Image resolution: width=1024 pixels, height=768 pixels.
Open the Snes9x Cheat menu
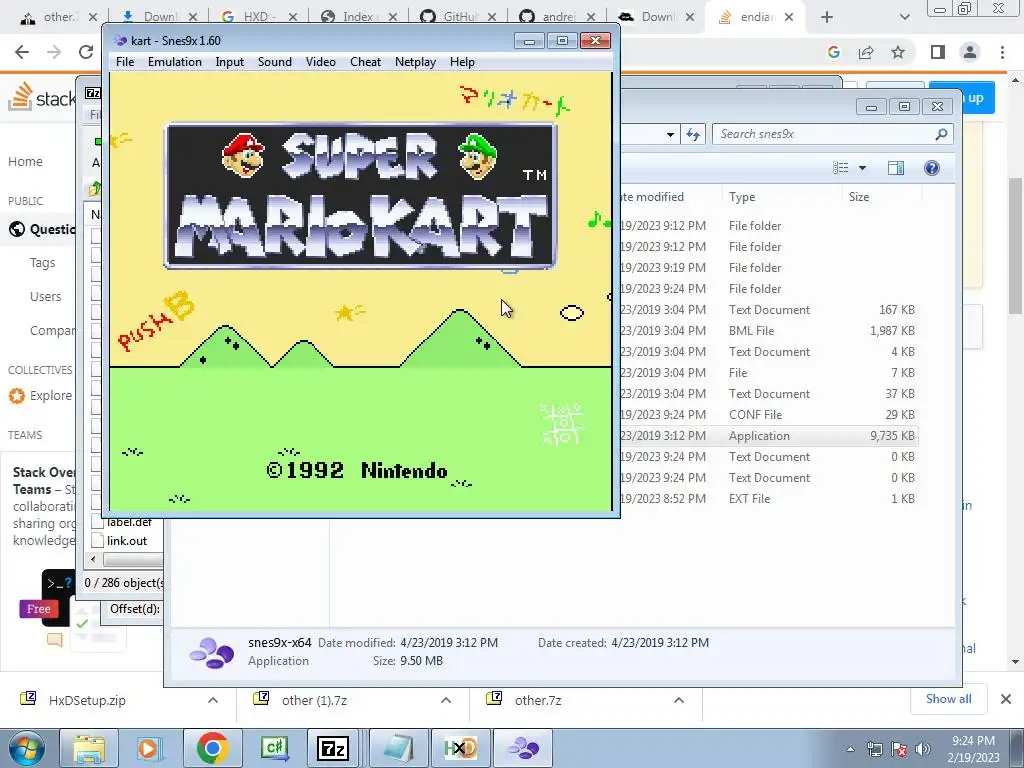[x=365, y=62]
